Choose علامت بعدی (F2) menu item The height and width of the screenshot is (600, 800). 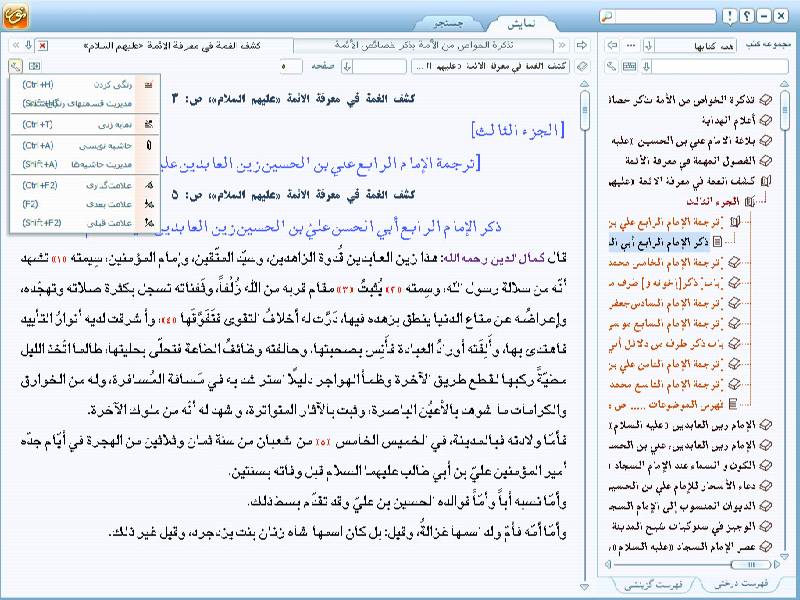[85, 204]
